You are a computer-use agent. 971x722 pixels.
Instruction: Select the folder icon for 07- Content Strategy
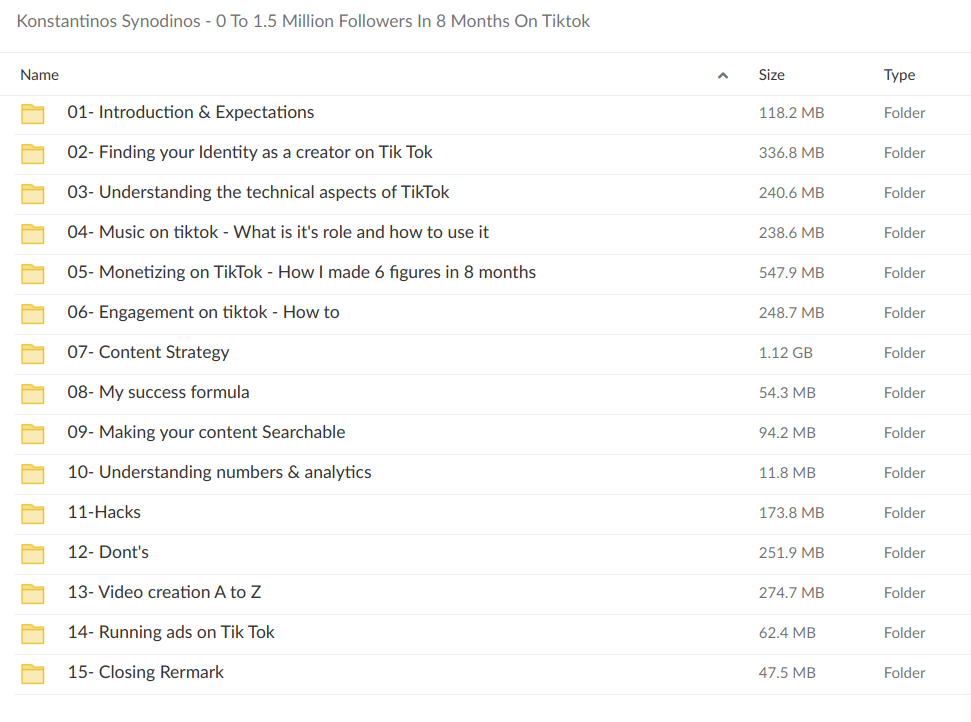33,353
